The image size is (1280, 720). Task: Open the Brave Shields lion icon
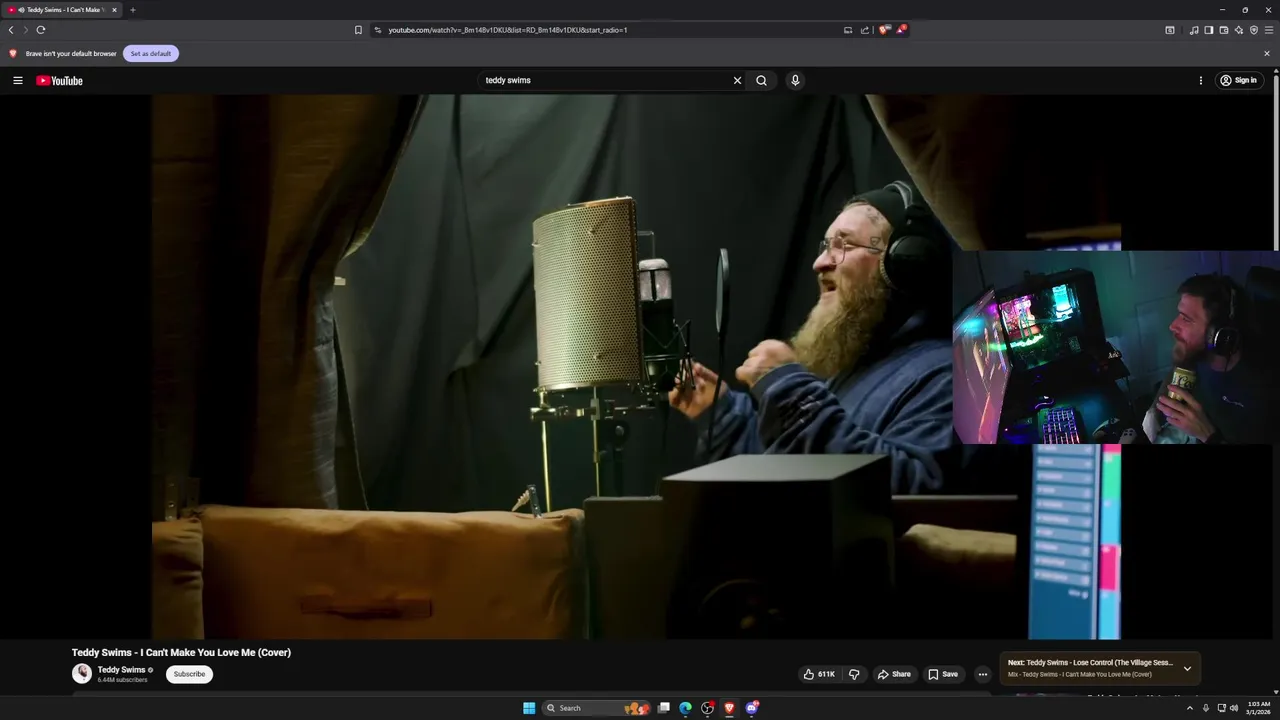click(884, 30)
